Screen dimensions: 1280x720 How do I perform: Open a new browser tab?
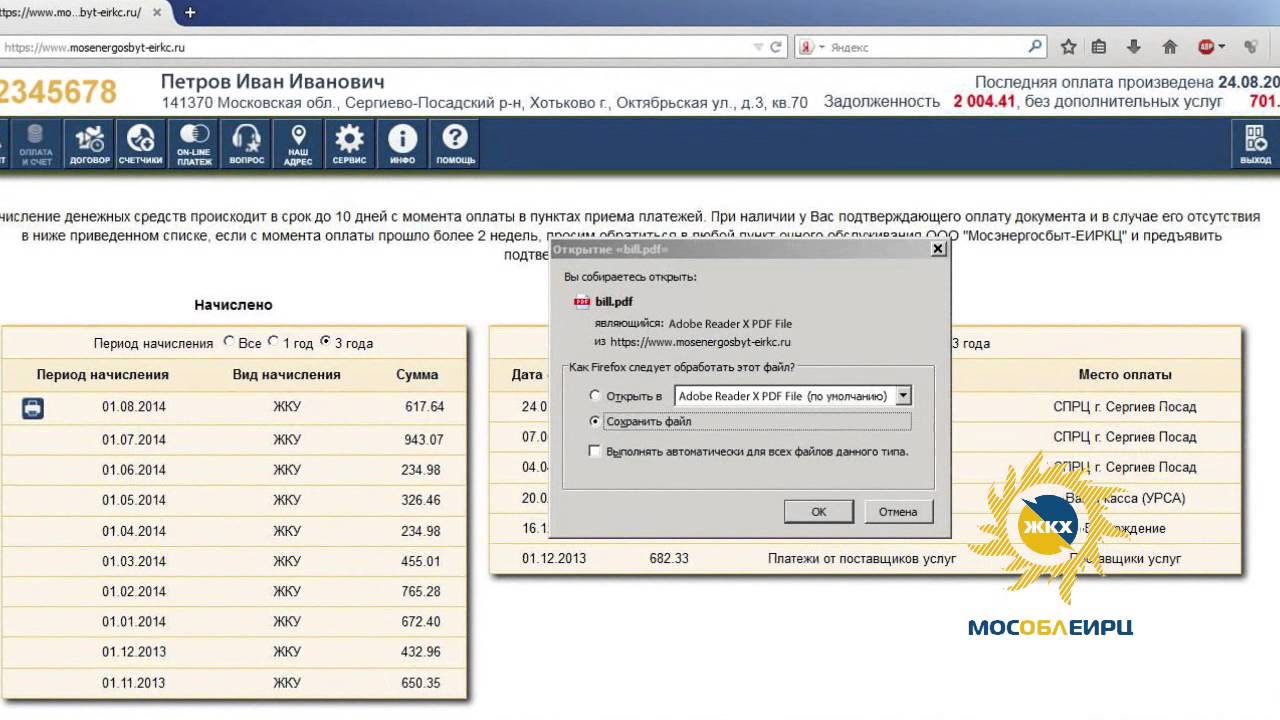click(x=190, y=12)
